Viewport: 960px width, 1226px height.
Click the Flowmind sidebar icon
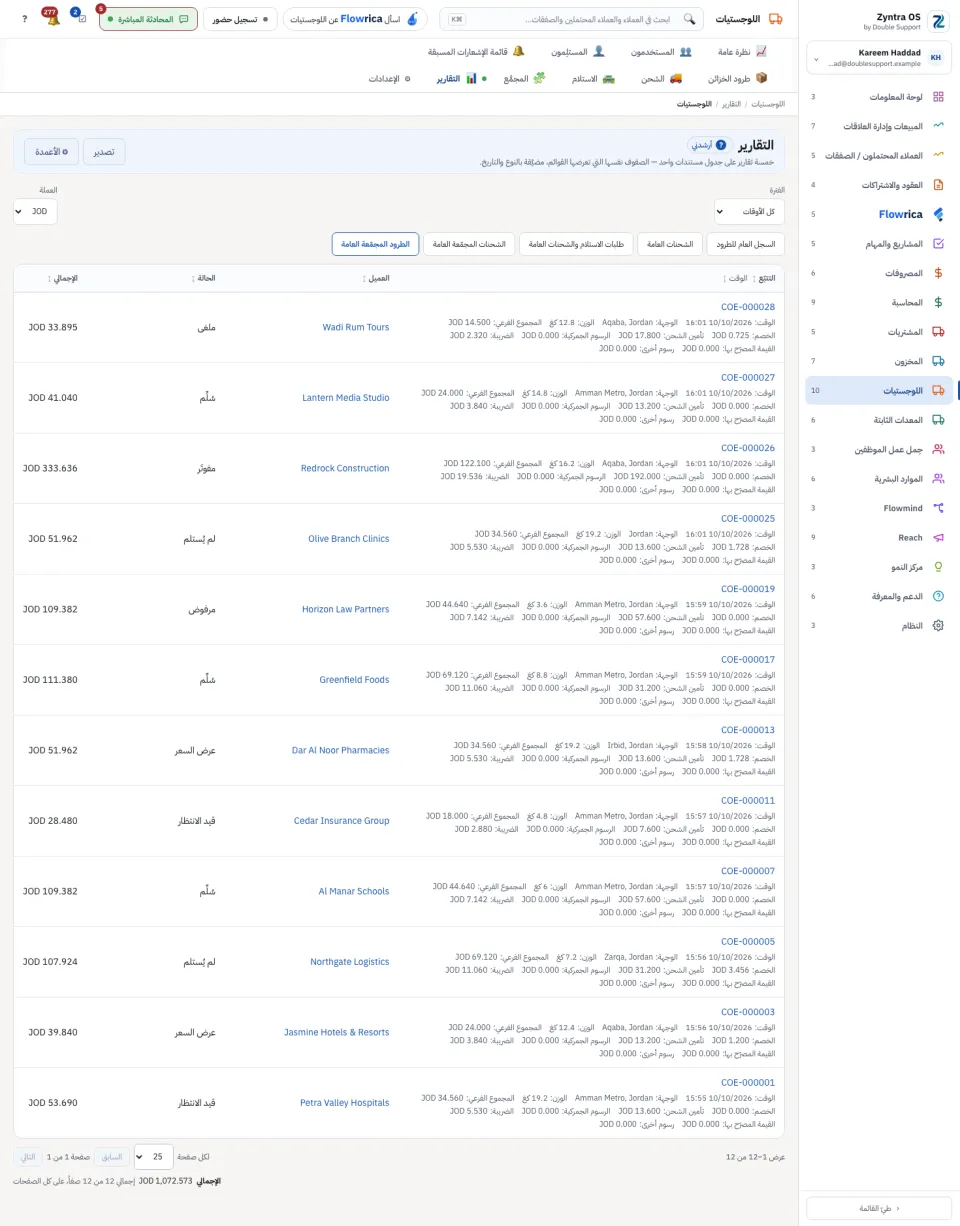coord(938,508)
